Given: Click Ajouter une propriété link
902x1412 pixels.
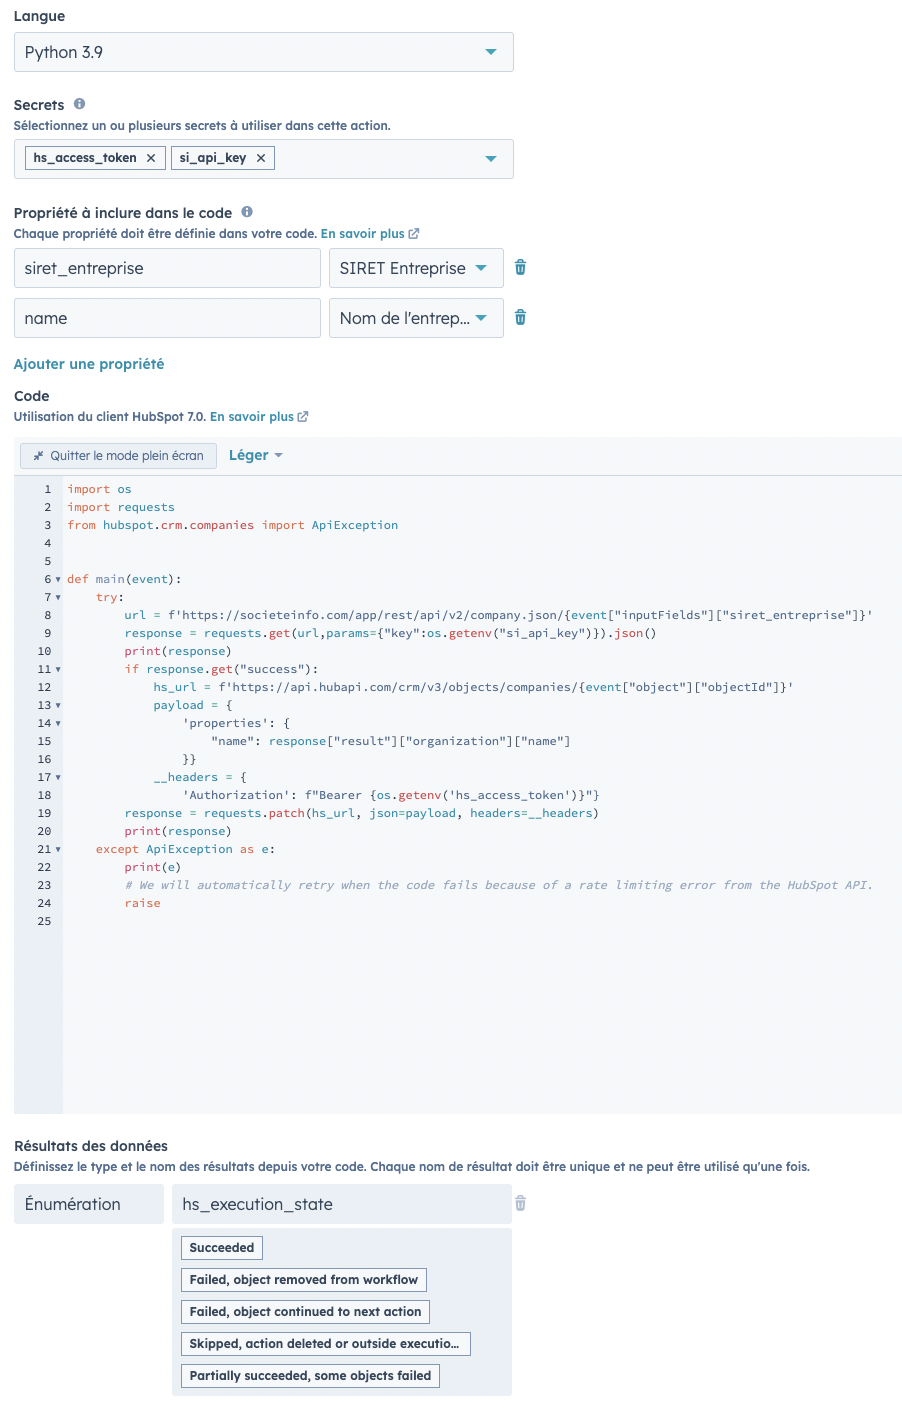Looking at the screenshot, I should point(89,364).
